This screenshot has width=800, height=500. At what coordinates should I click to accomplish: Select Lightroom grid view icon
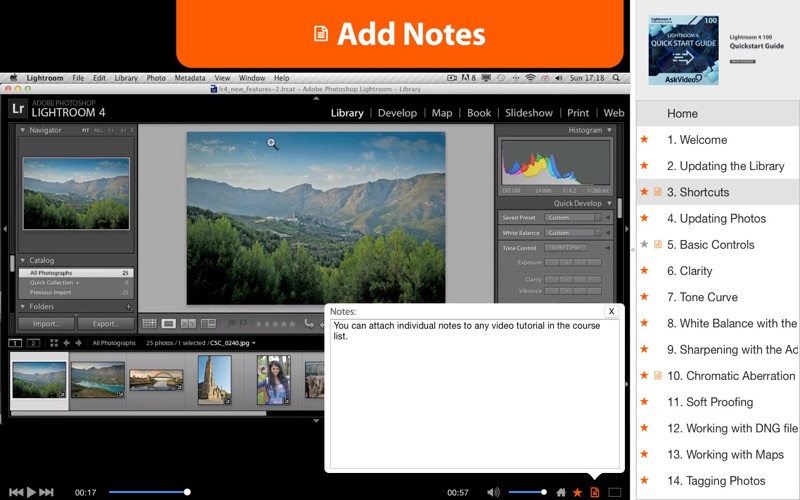pos(149,323)
